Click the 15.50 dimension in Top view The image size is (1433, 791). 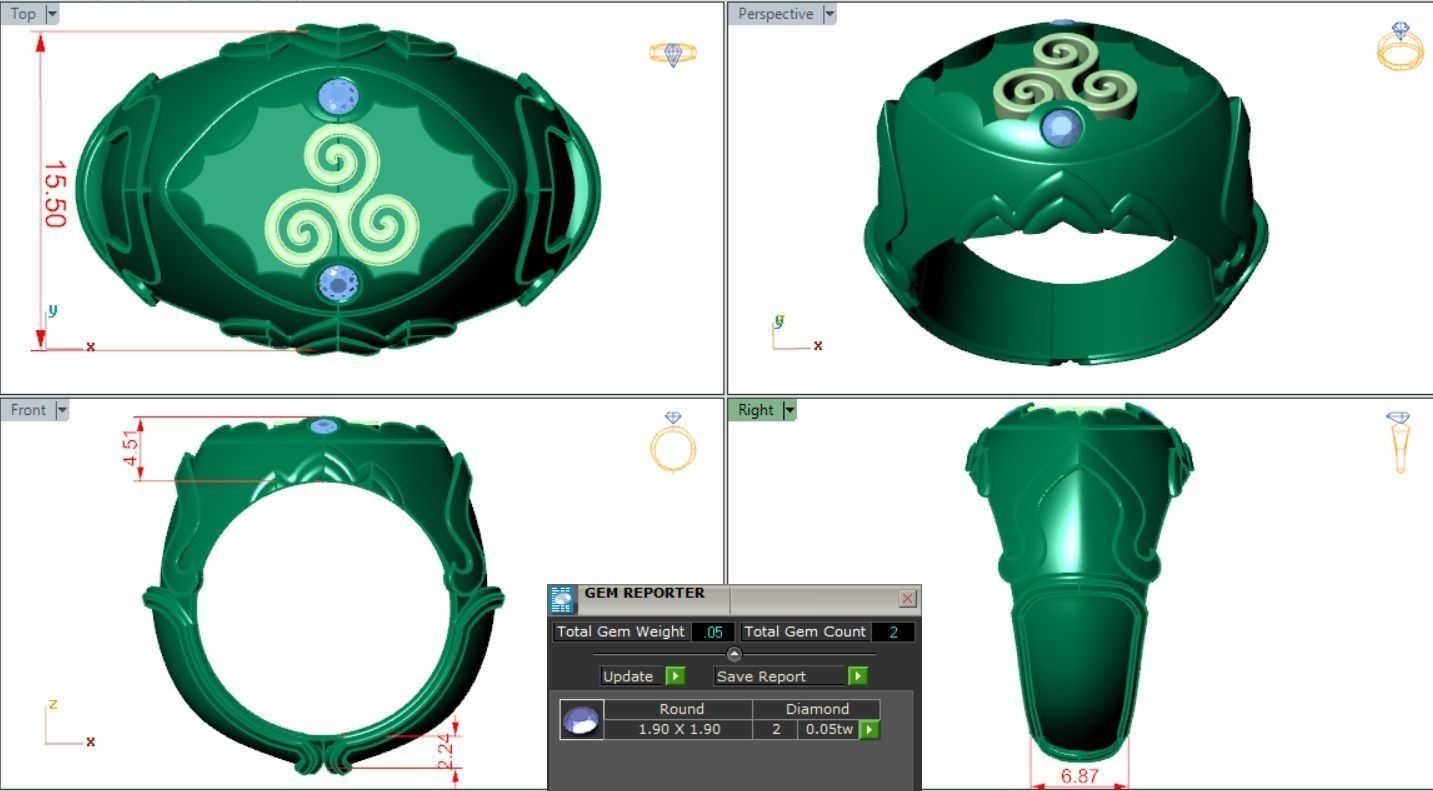[x=55, y=194]
